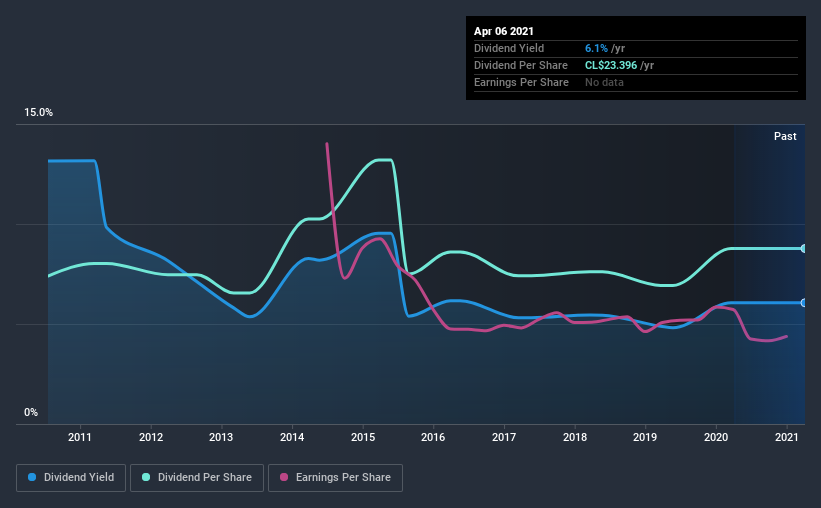This screenshot has height=508, width=821.
Task: Click the Earnings Per Share No data row
Action: pos(636,82)
